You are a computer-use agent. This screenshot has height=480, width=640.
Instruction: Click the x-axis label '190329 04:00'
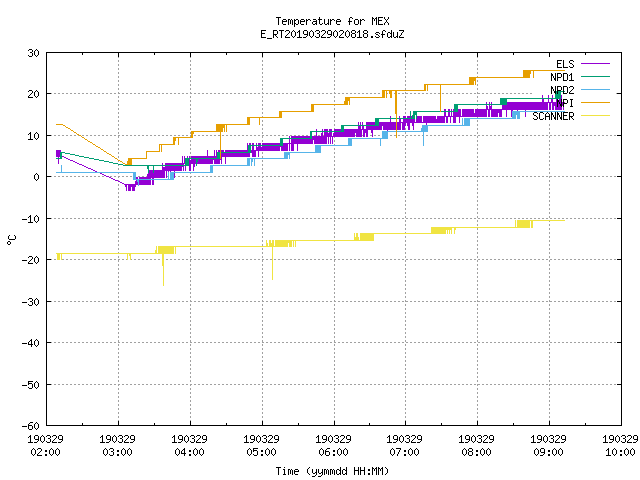pyautogui.click(x=189, y=446)
